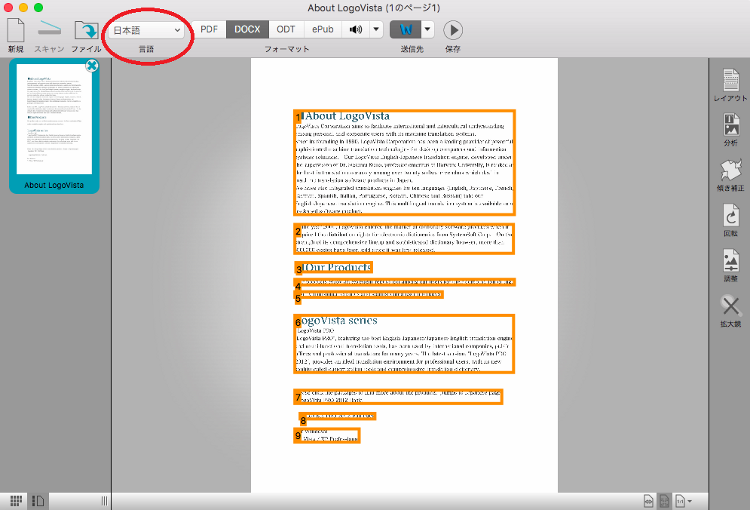Click the fit-page zoom icon
The image size is (750, 510).
[664, 501]
